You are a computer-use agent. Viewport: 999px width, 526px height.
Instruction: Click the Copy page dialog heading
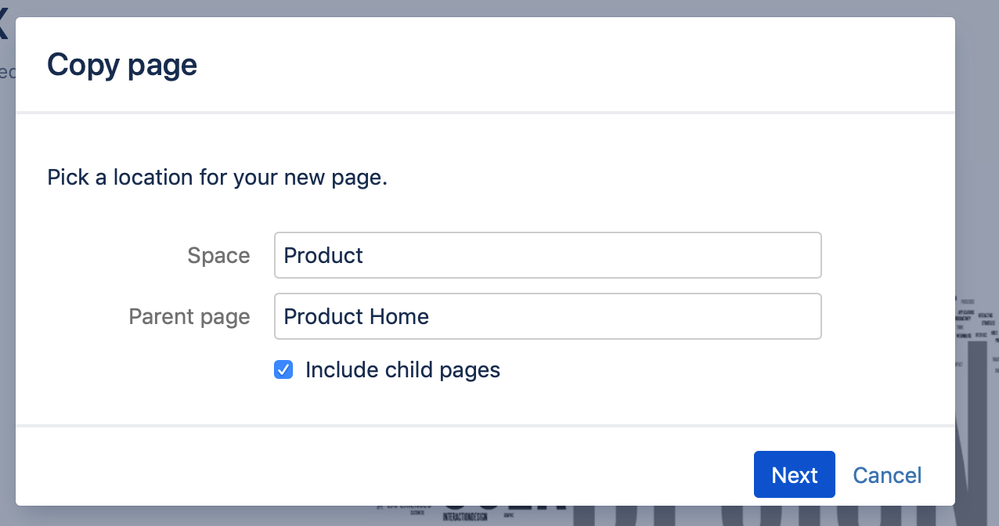coord(122,65)
